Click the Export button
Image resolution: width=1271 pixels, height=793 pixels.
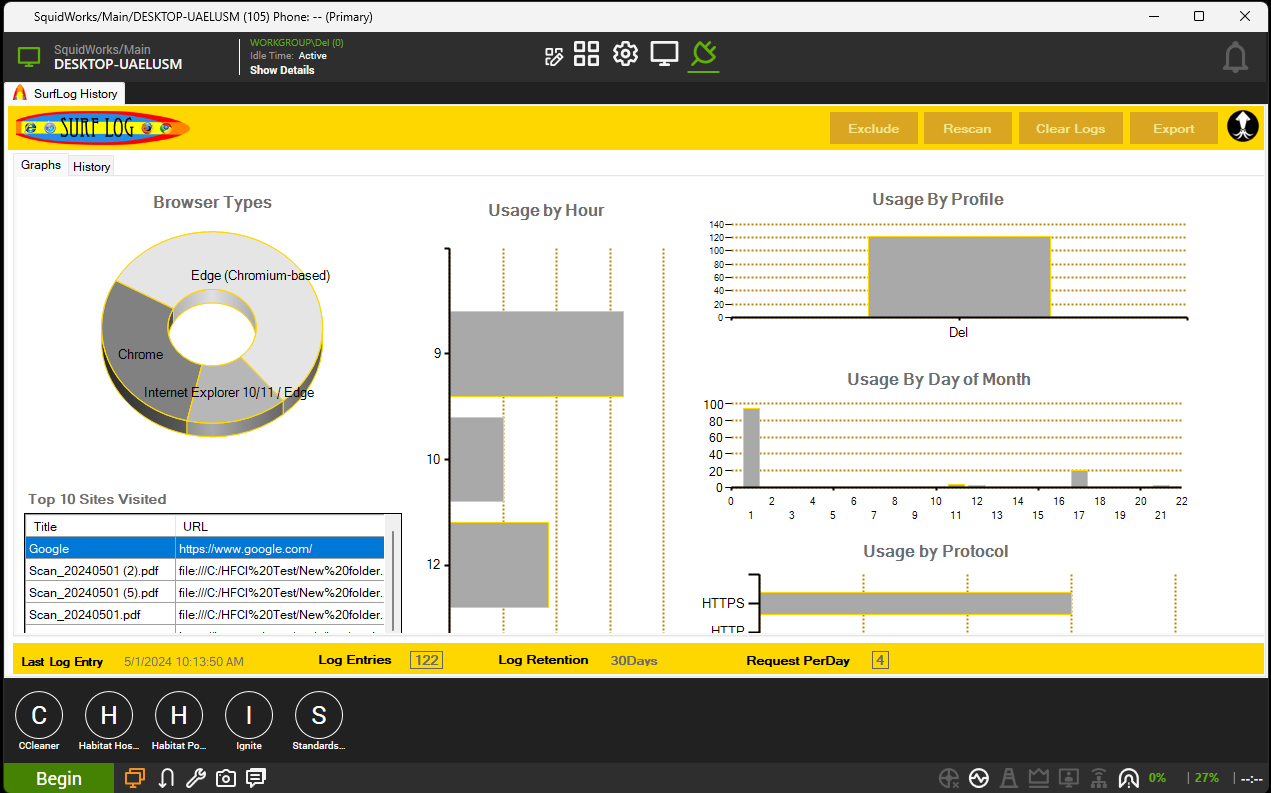point(1173,128)
